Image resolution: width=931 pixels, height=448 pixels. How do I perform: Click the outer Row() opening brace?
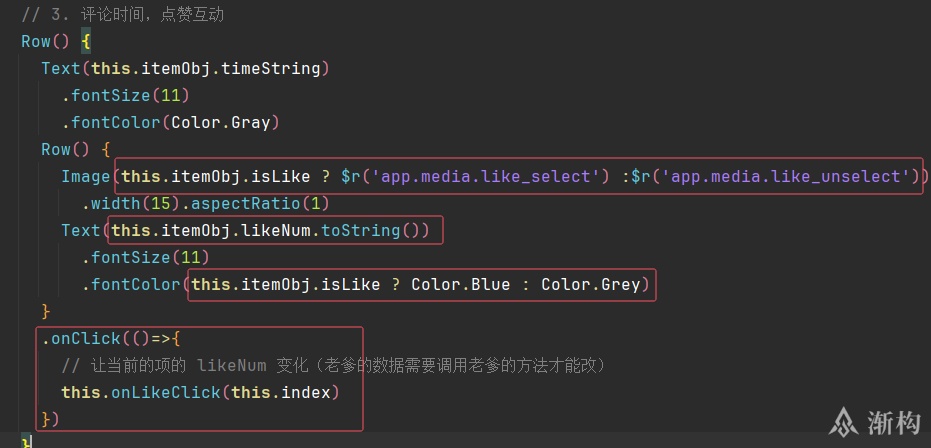click(x=86, y=43)
